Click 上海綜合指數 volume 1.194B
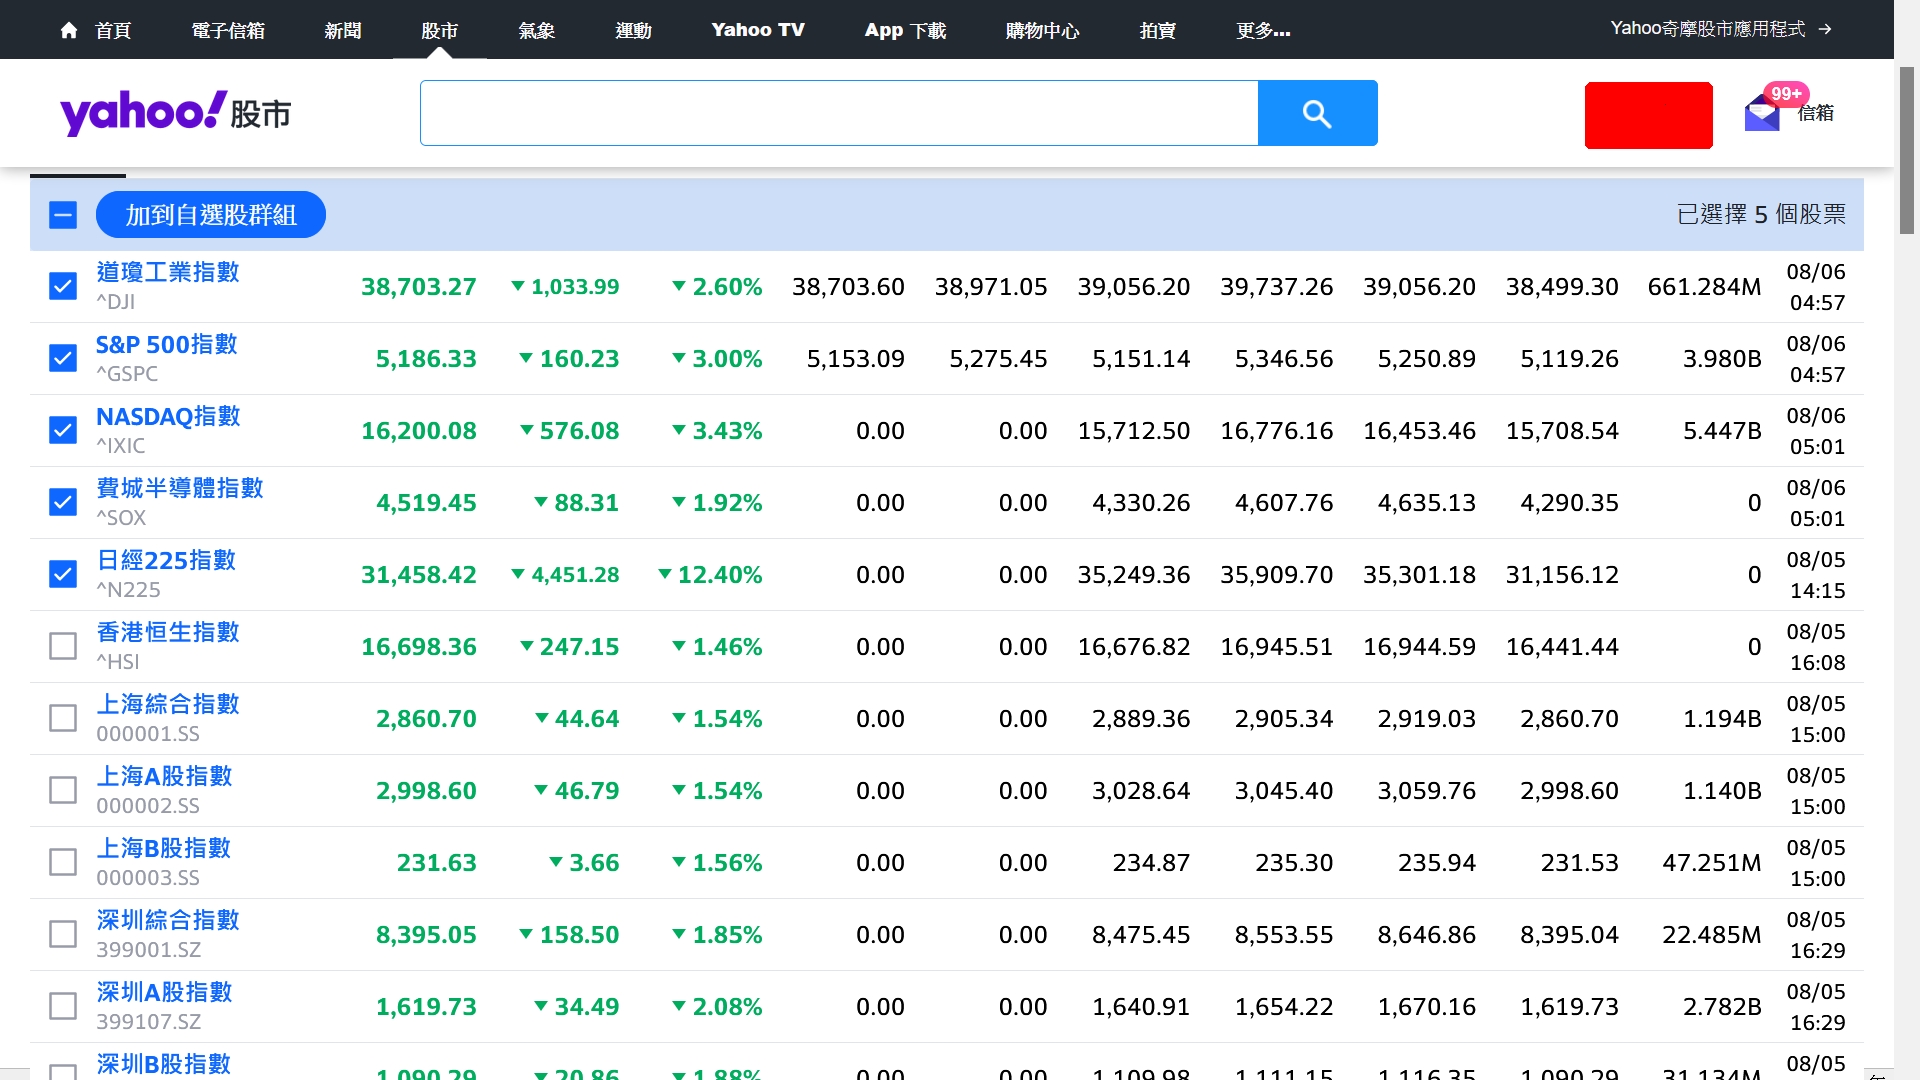 click(1722, 719)
